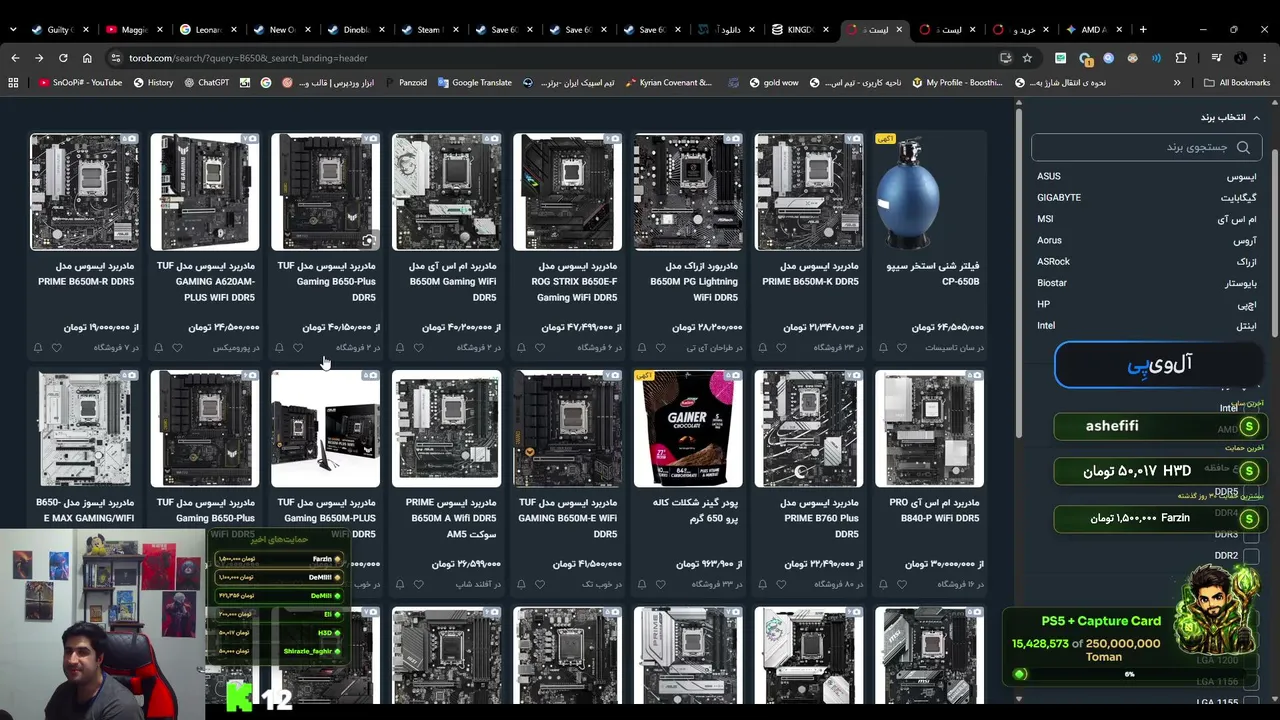Screen dimensions: 1280x720
Task: Filter by GIGABYTE brand
Action: coord(1146,198)
